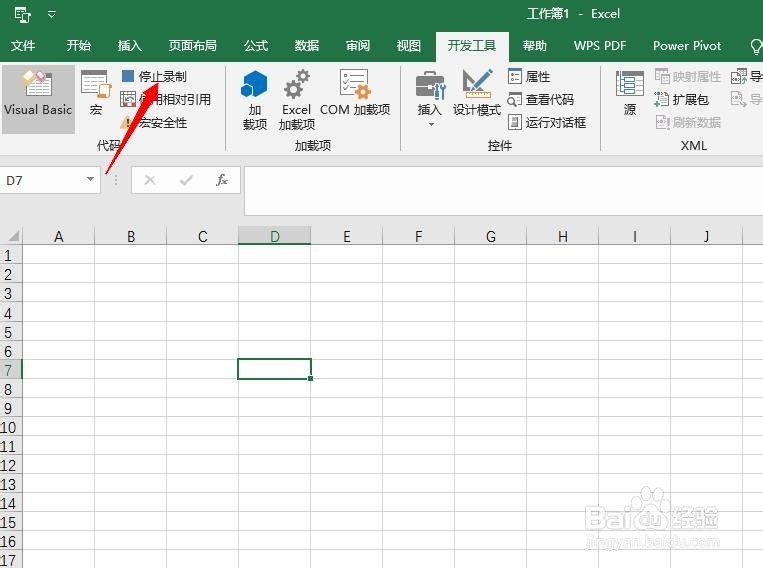Click the Select All corner triangle
763x568 pixels.
[12, 236]
